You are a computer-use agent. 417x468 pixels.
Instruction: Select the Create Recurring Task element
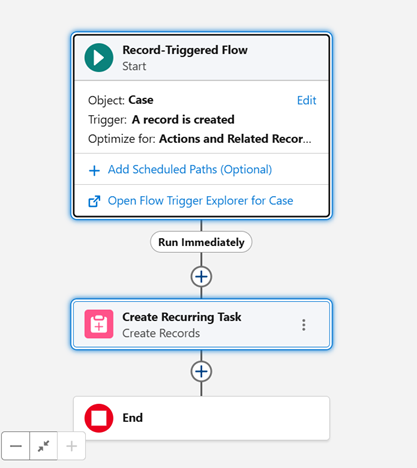[x=201, y=324]
